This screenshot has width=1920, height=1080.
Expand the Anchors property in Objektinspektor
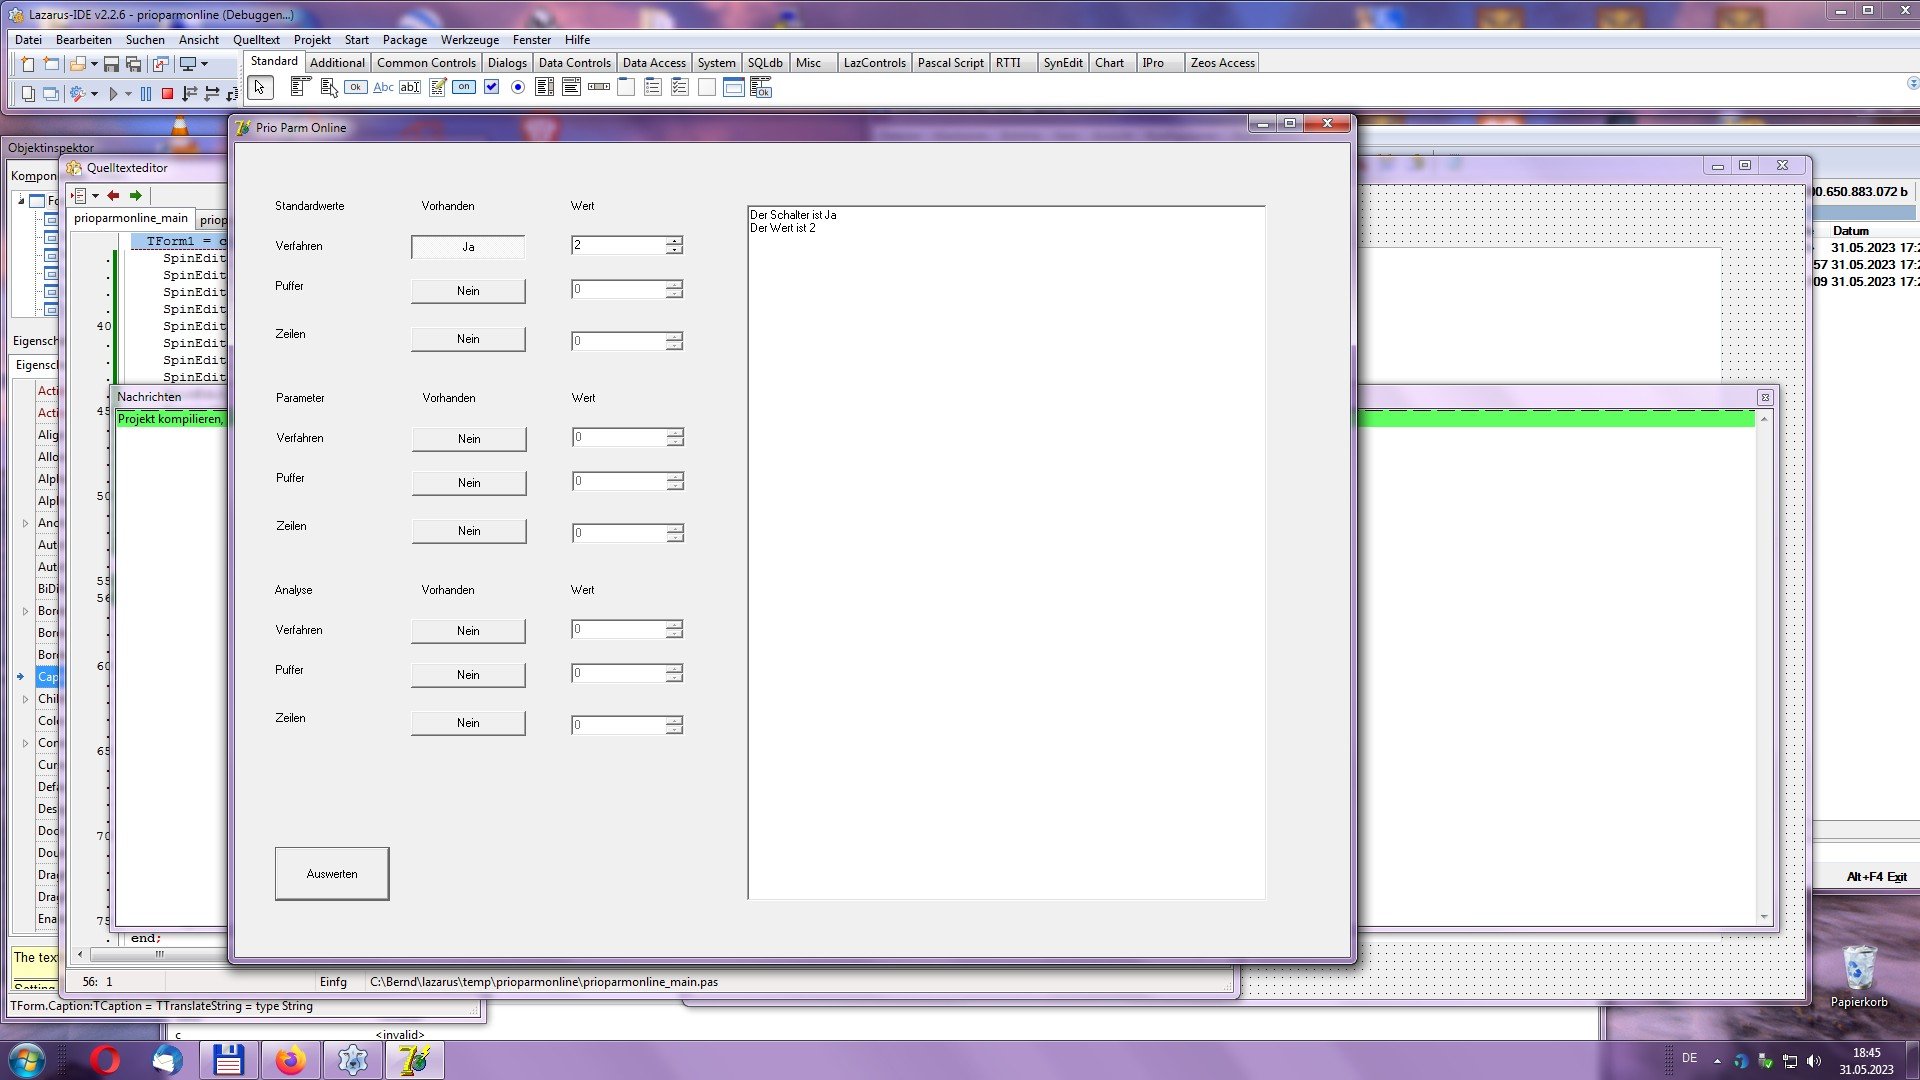point(25,523)
